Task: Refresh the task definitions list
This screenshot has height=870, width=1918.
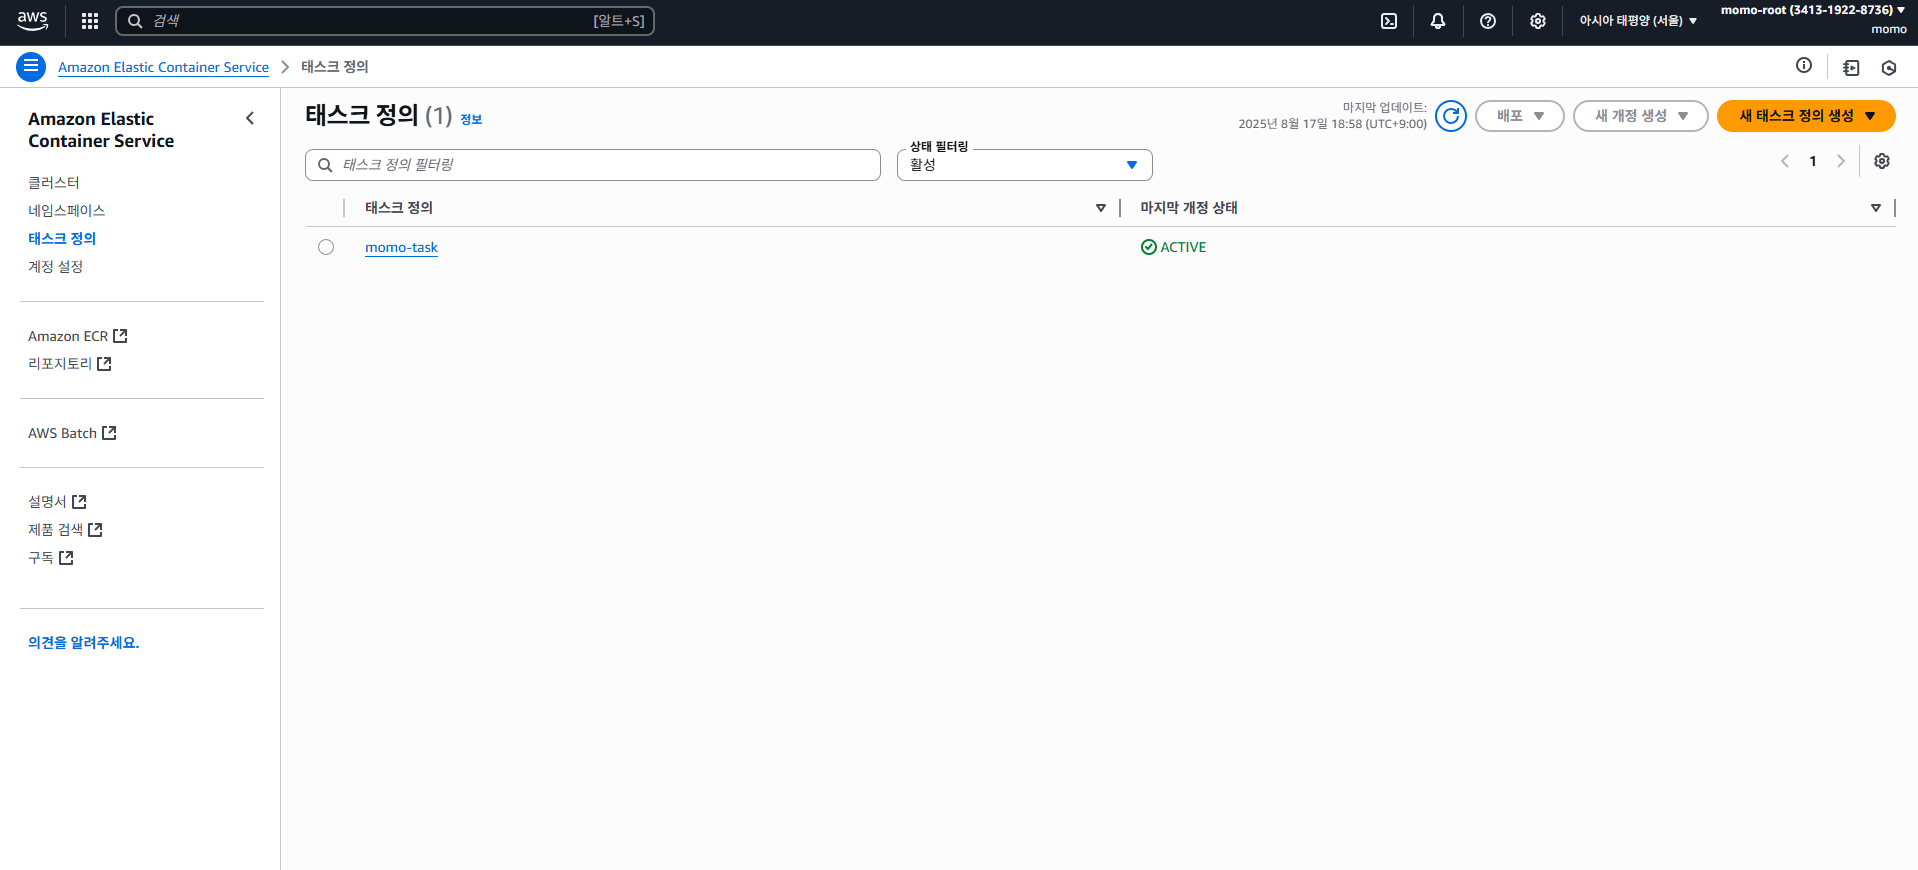Action: point(1451,116)
